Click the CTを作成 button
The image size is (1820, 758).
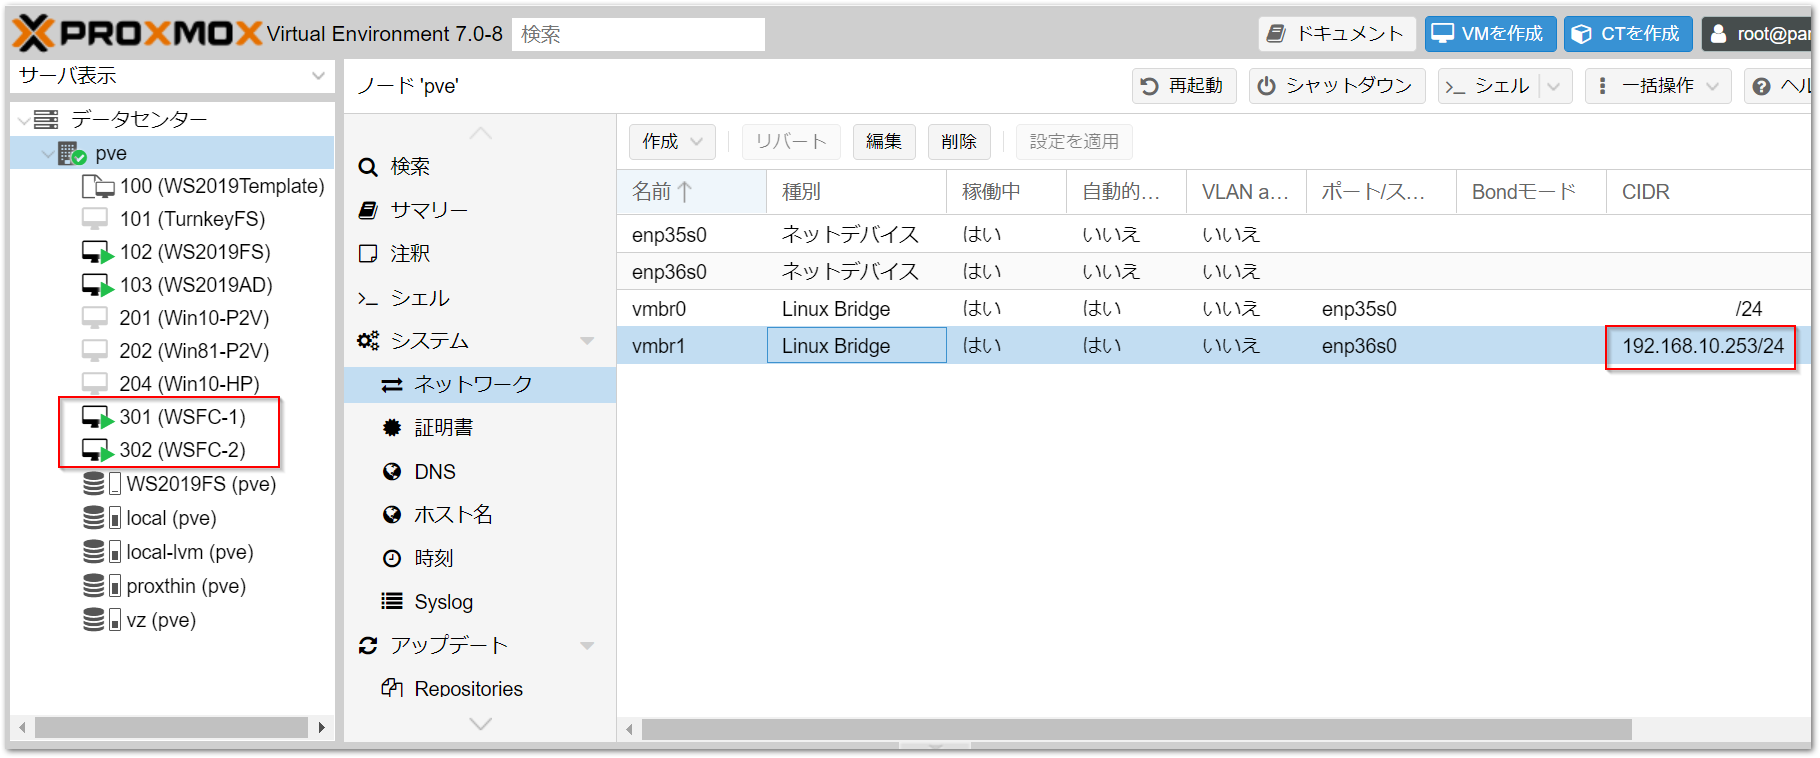[x=1628, y=34]
